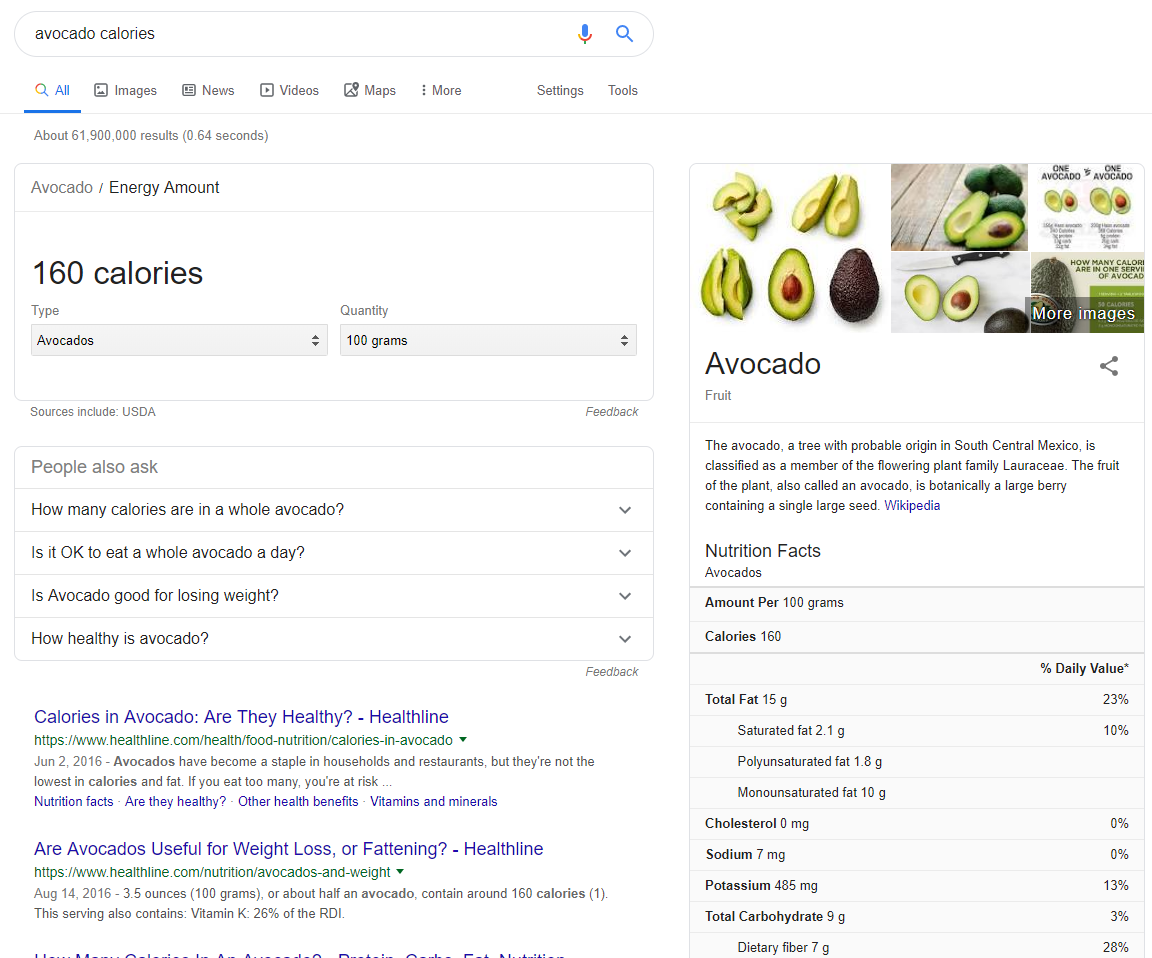Click the Tools button

[x=623, y=90]
